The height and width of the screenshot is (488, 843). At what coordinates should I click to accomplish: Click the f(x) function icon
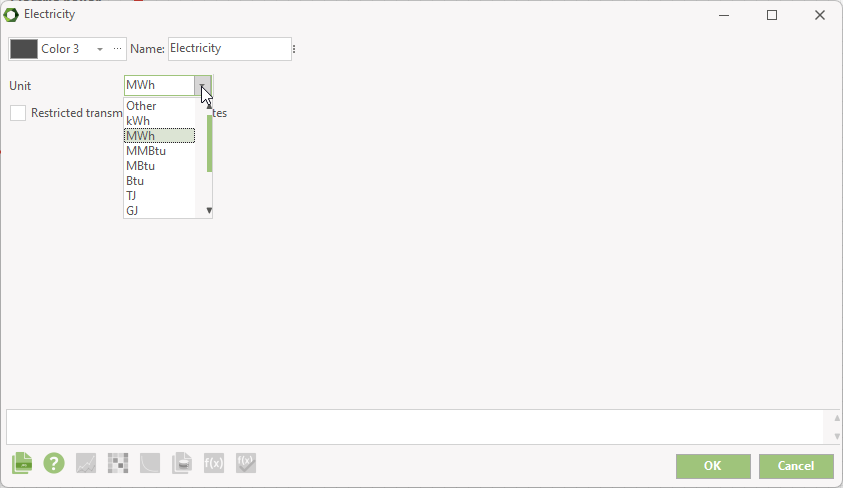[214, 463]
